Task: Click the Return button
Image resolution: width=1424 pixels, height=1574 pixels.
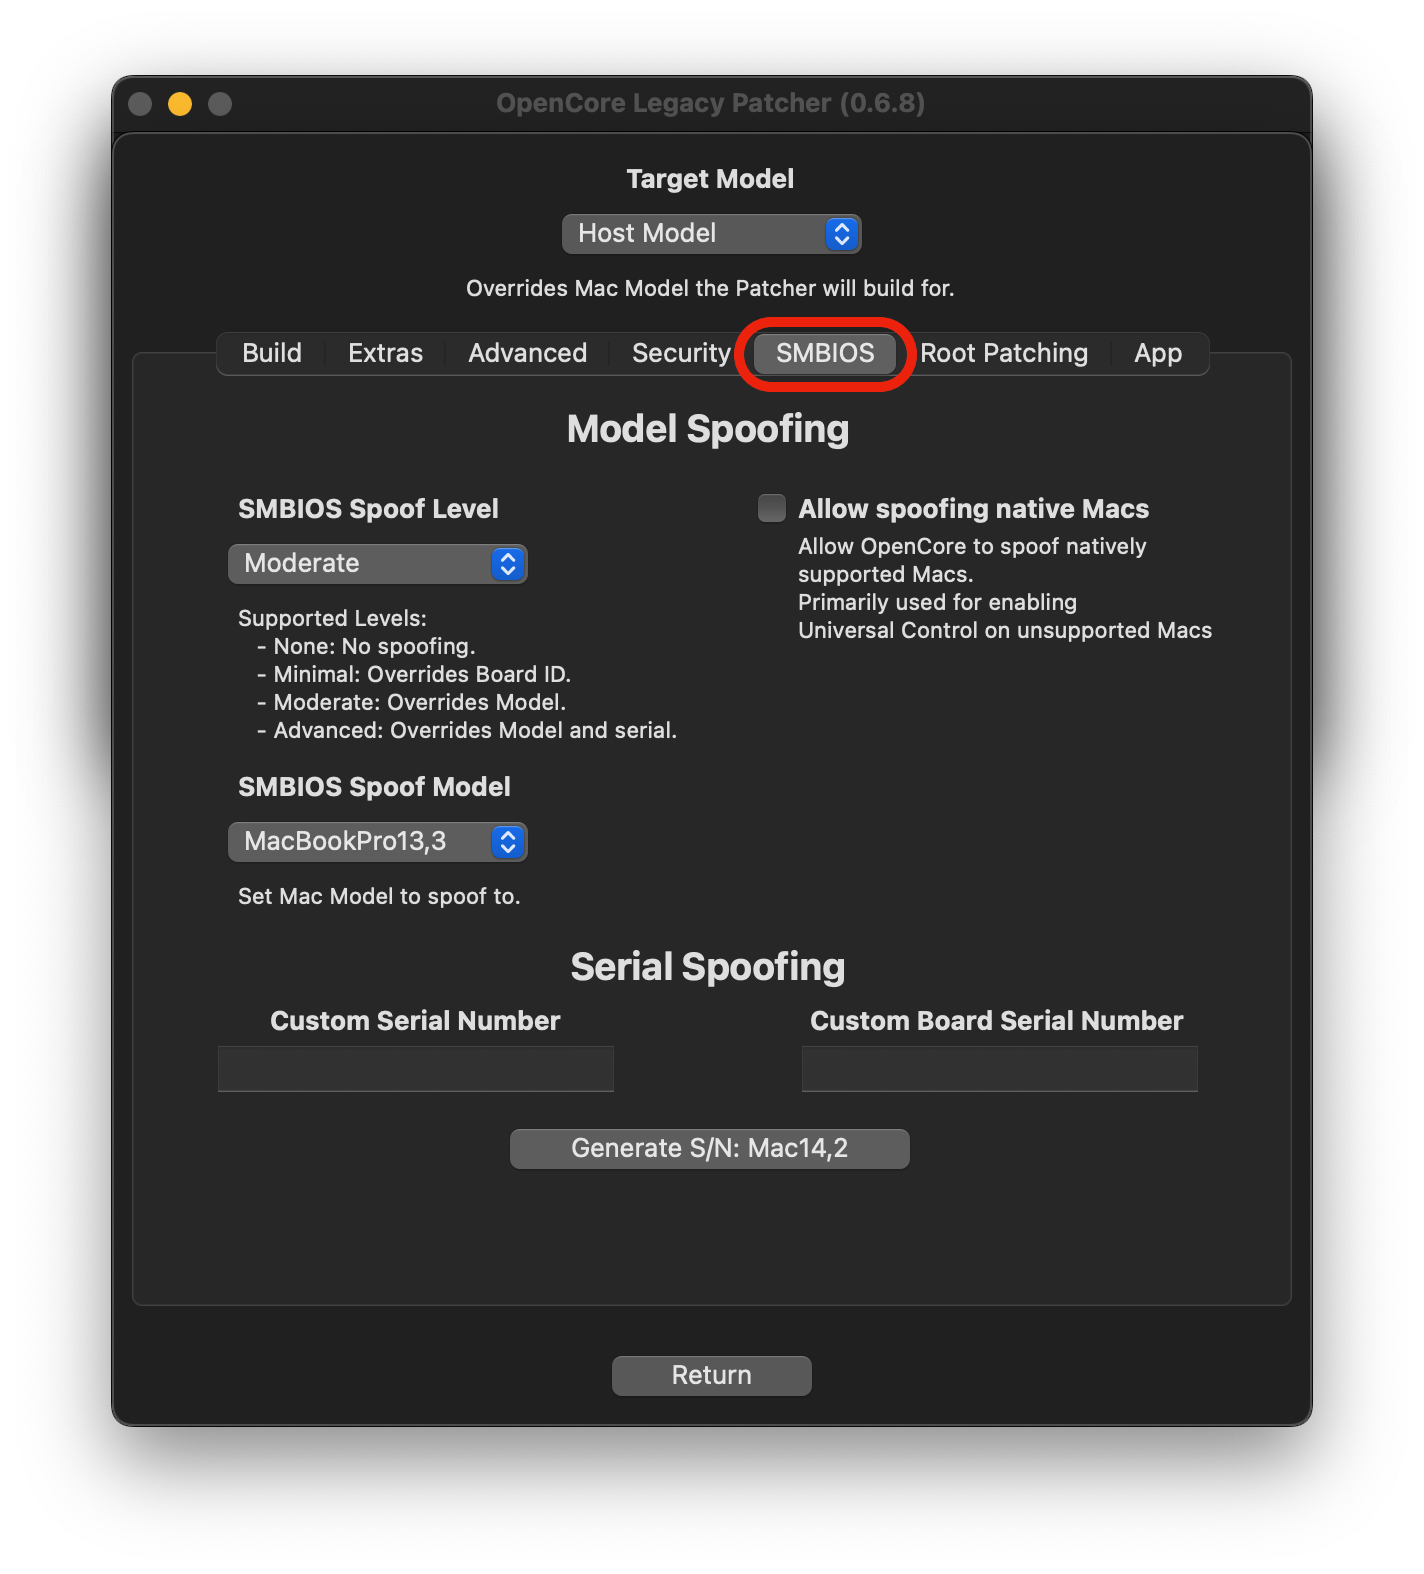Action: 711,1376
